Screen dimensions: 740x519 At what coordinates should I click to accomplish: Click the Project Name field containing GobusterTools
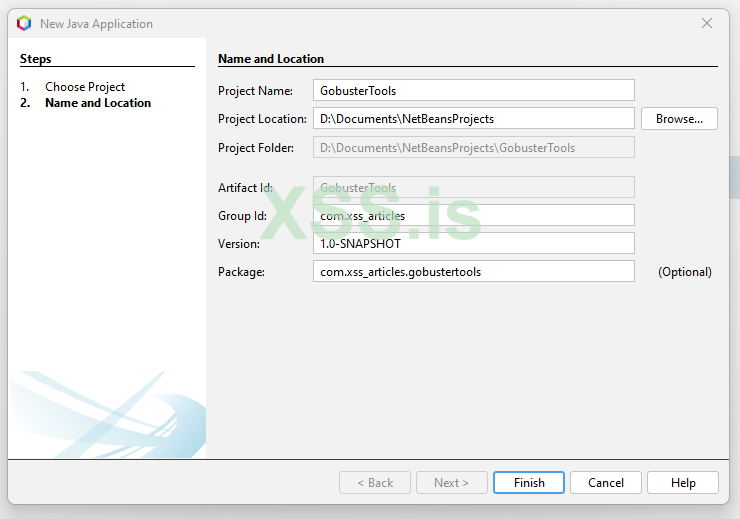pyautogui.click(x=473, y=90)
